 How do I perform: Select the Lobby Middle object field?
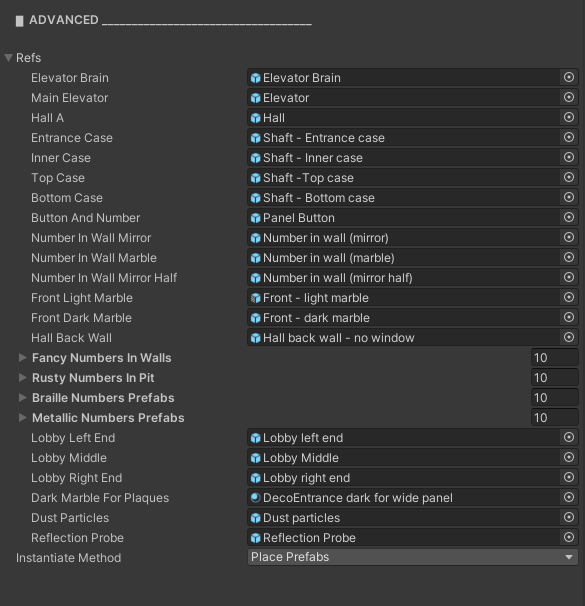403,458
